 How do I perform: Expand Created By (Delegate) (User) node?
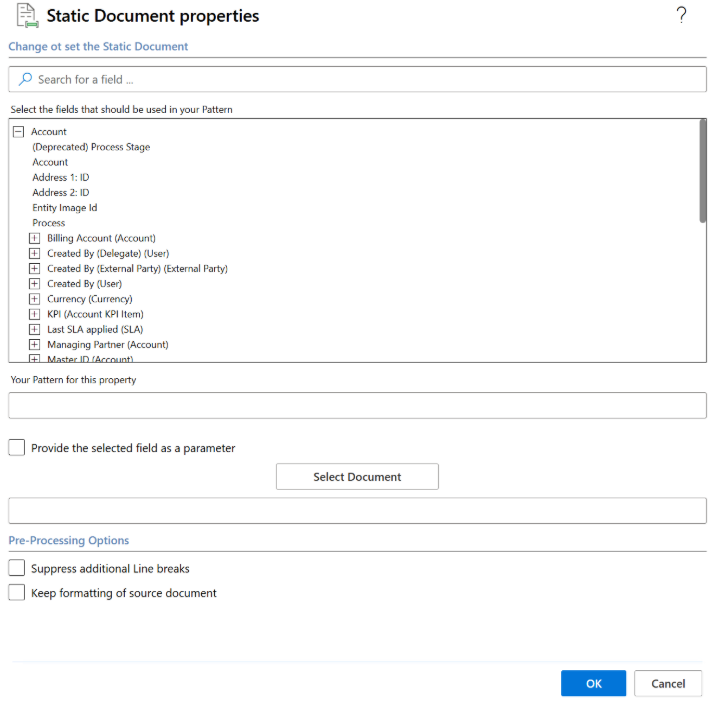[x=35, y=254]
